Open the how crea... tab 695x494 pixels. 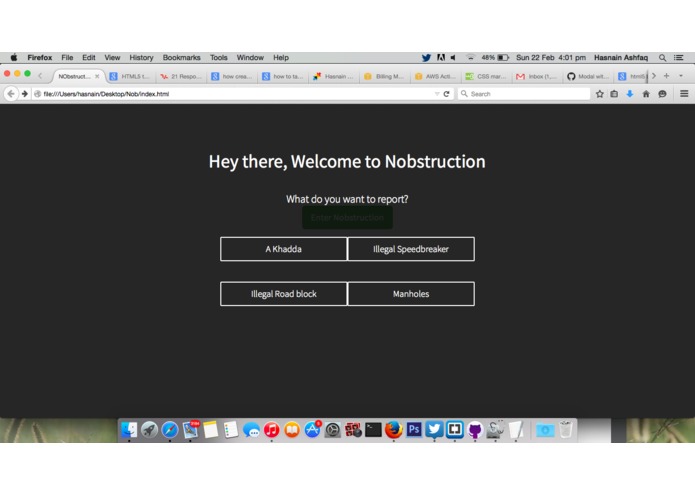click(x=232, y=76)
